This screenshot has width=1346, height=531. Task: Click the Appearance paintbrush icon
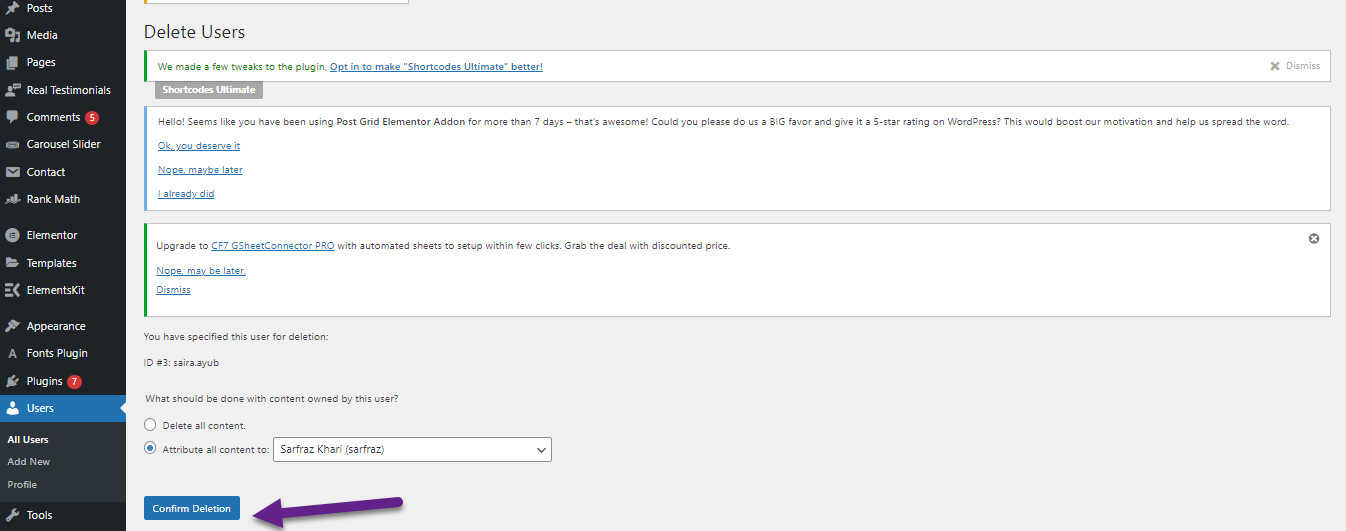(13, 326)
